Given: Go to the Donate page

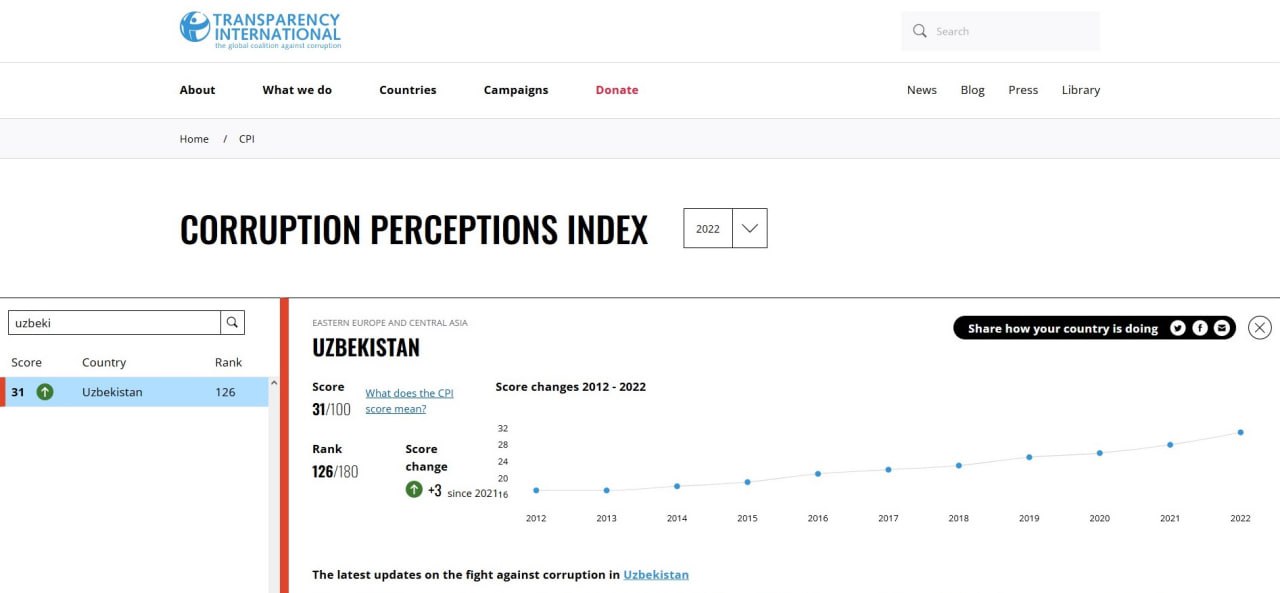Looking at the screenshot, I should [617, 90].
